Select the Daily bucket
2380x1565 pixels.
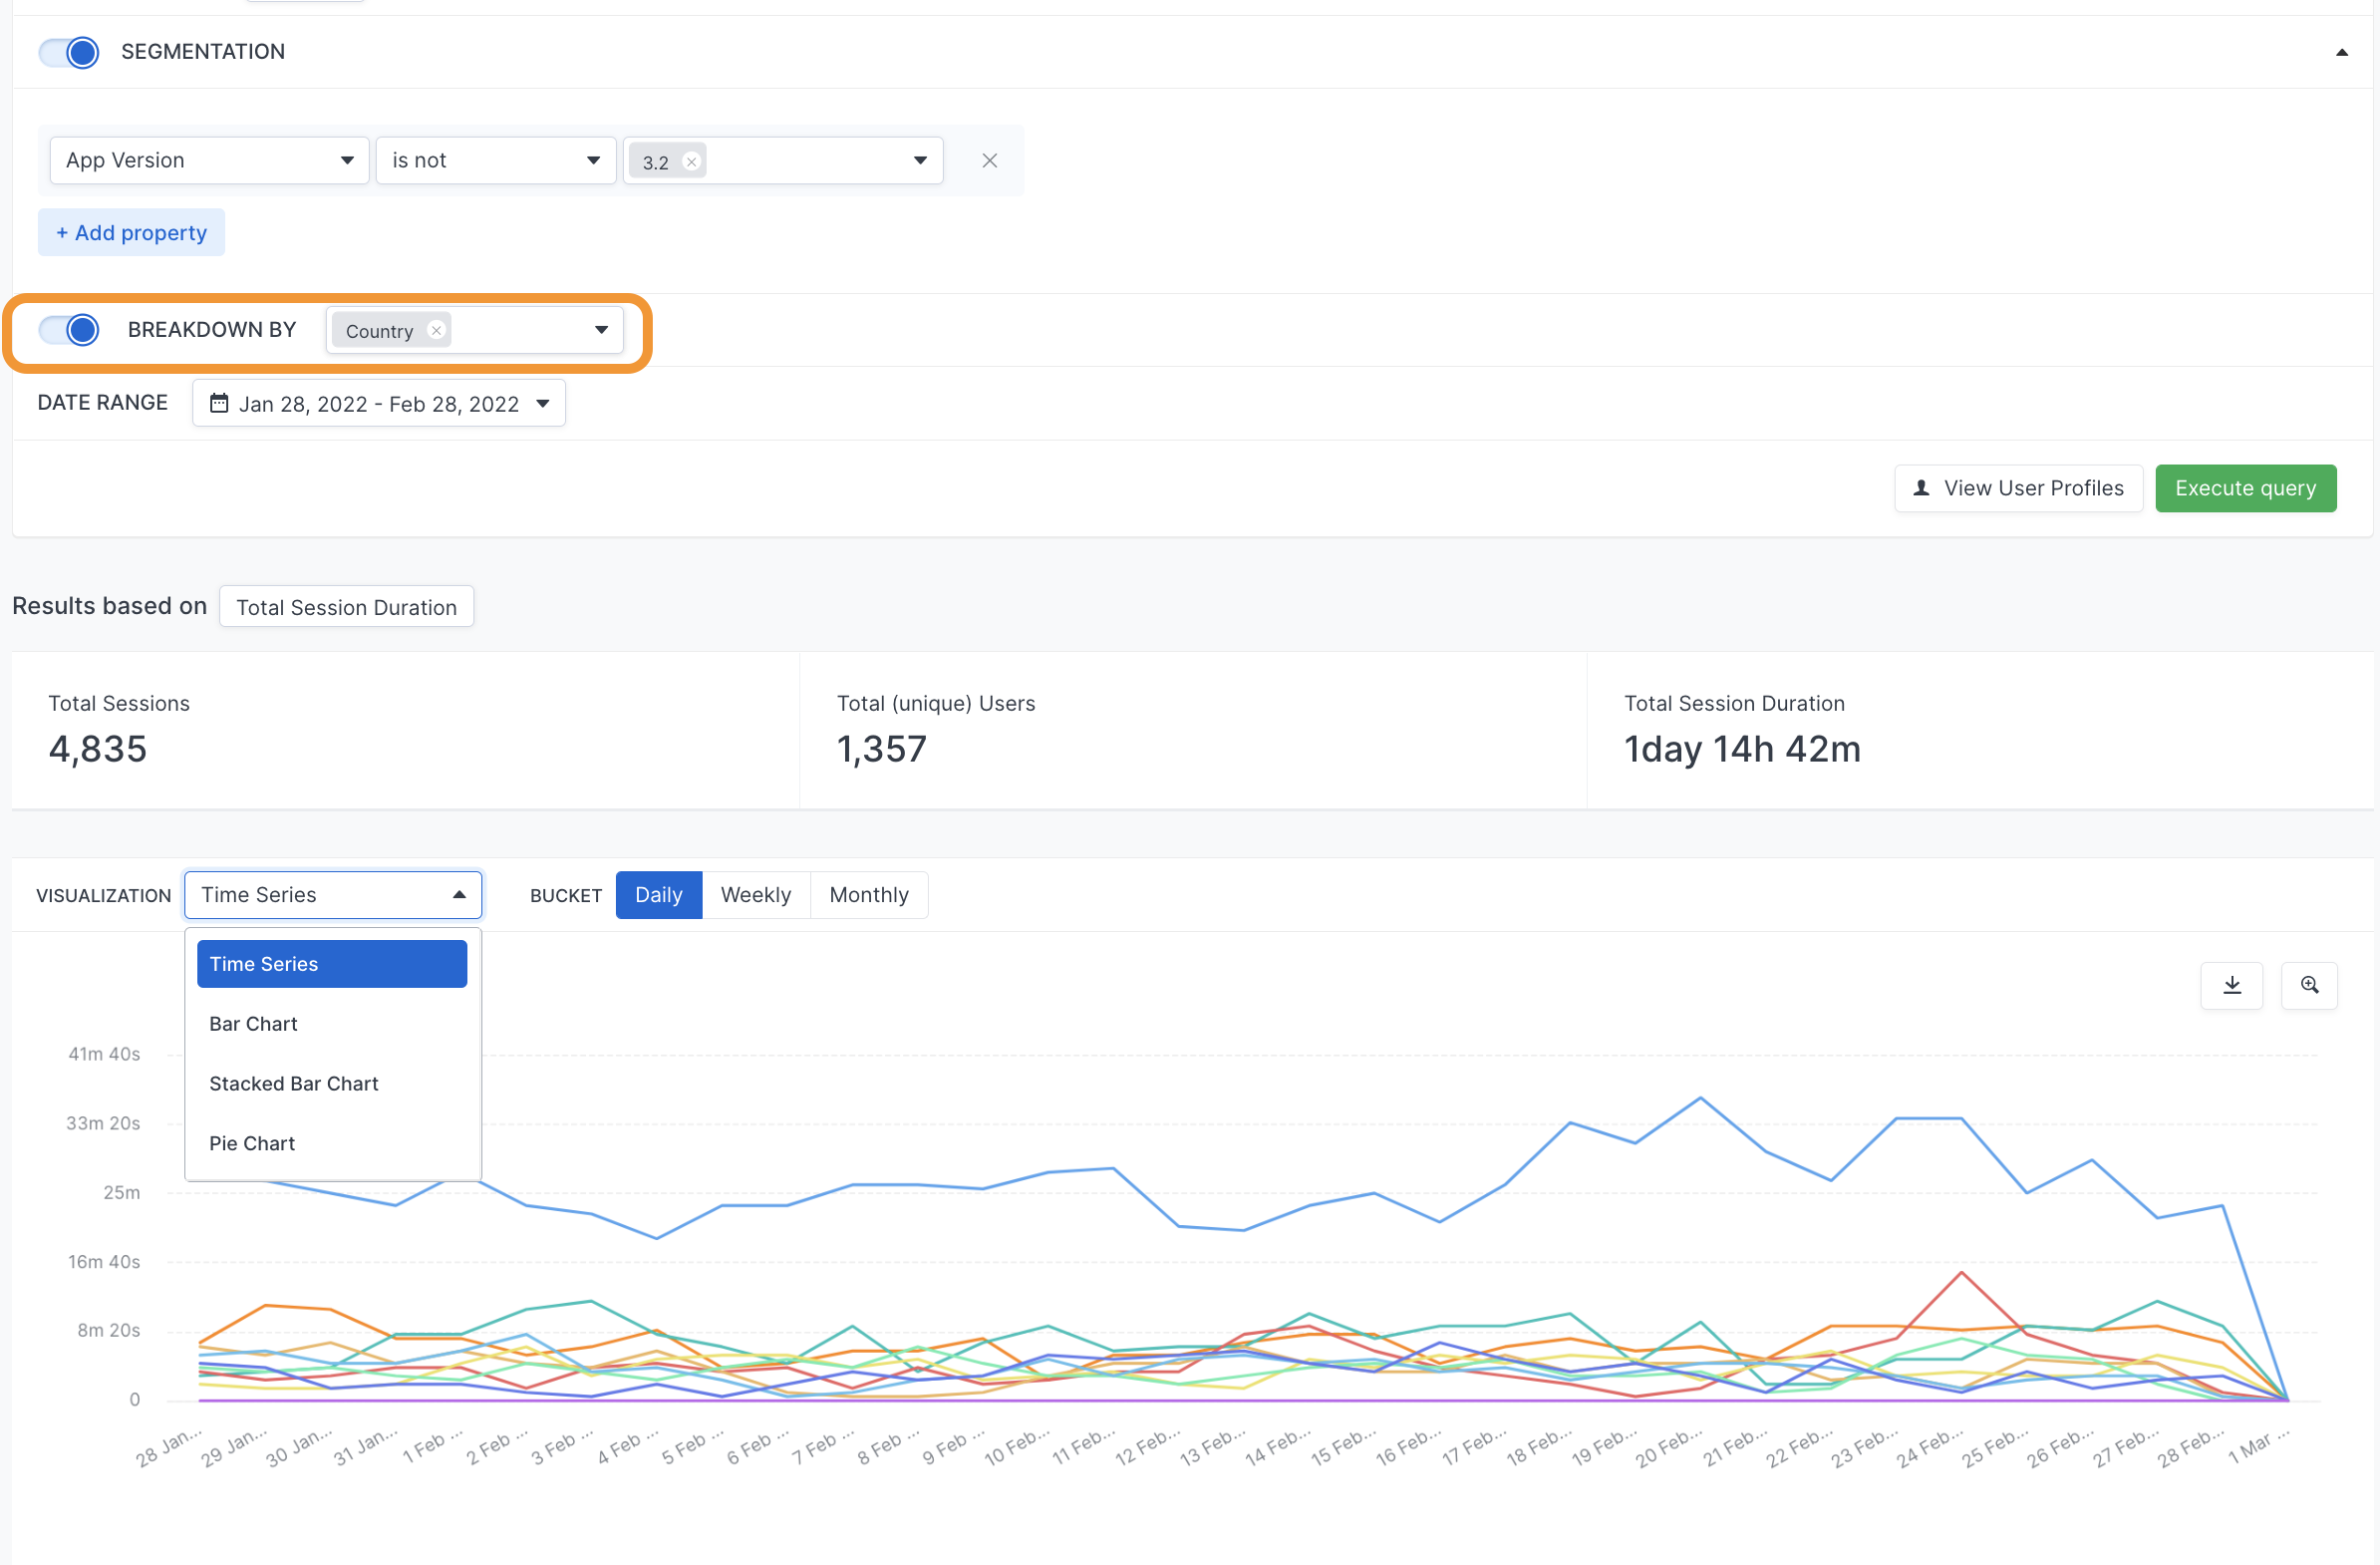click(659, 895)
